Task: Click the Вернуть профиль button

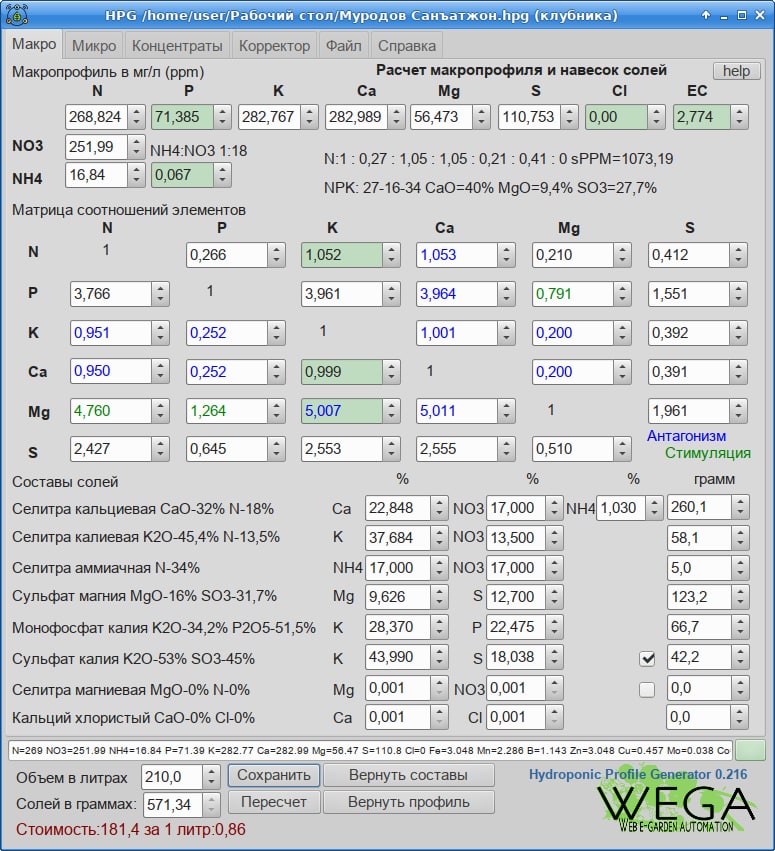Action: click(408, 802)
